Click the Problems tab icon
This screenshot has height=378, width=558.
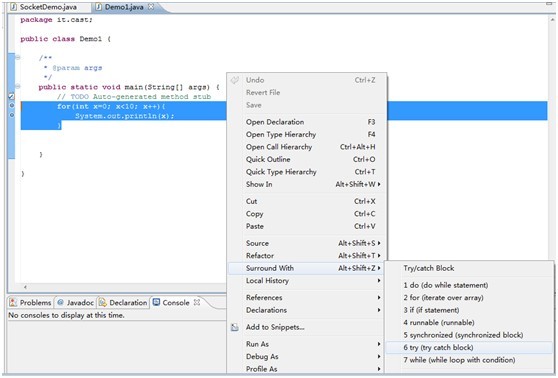tap(14, 303)
